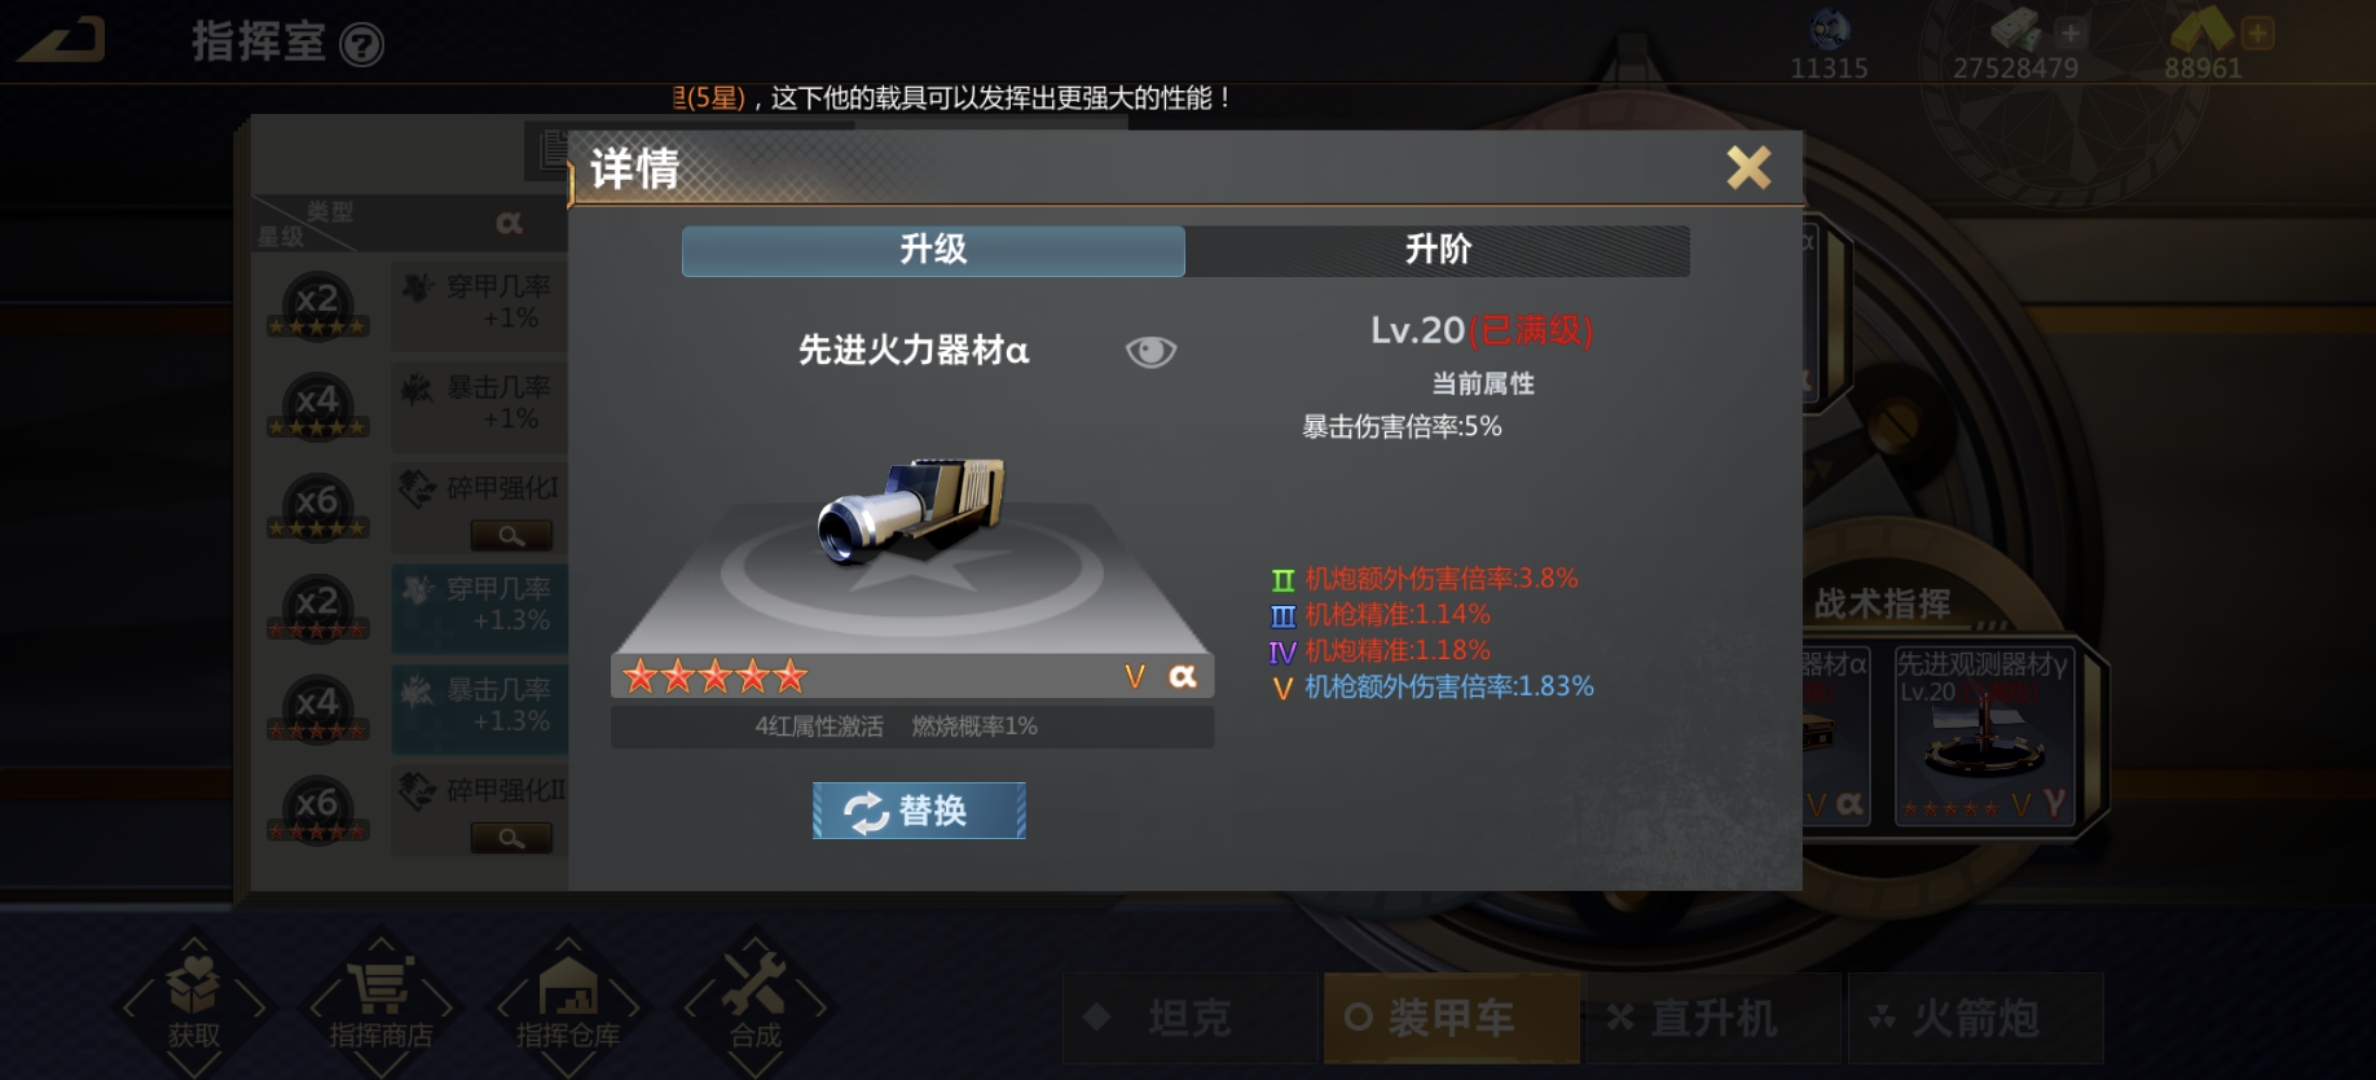Open magnifier under 碎甲强化I

pos(511,536)
